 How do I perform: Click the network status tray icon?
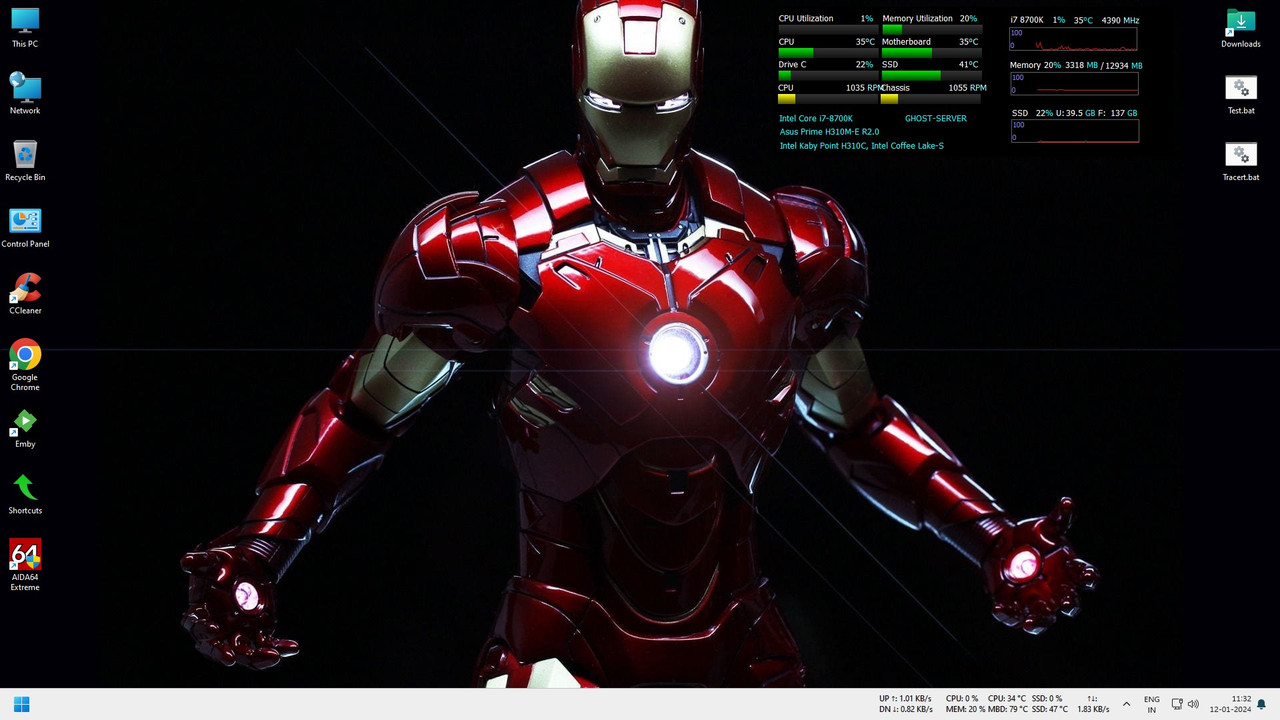1177,704
